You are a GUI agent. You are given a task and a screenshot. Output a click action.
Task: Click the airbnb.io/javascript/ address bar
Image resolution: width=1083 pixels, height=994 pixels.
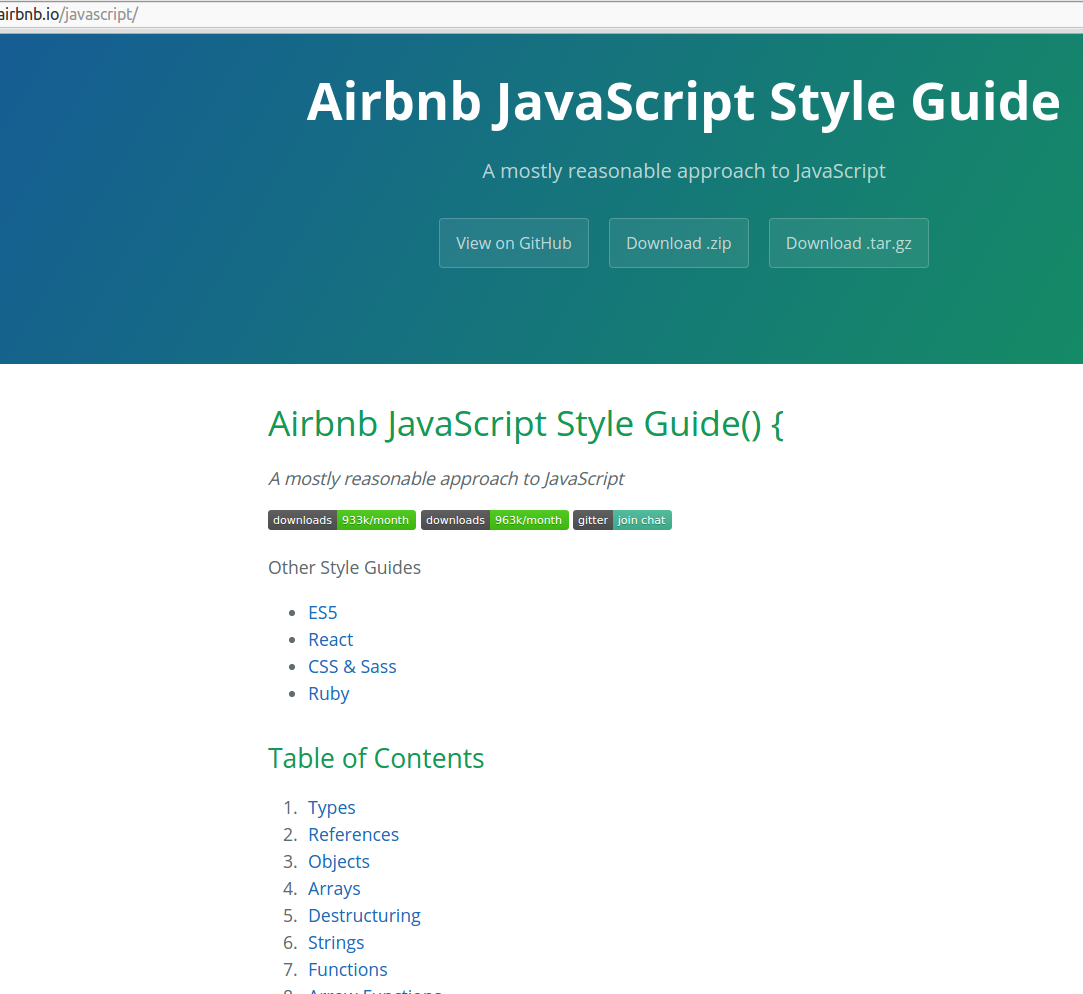[542, 15]
